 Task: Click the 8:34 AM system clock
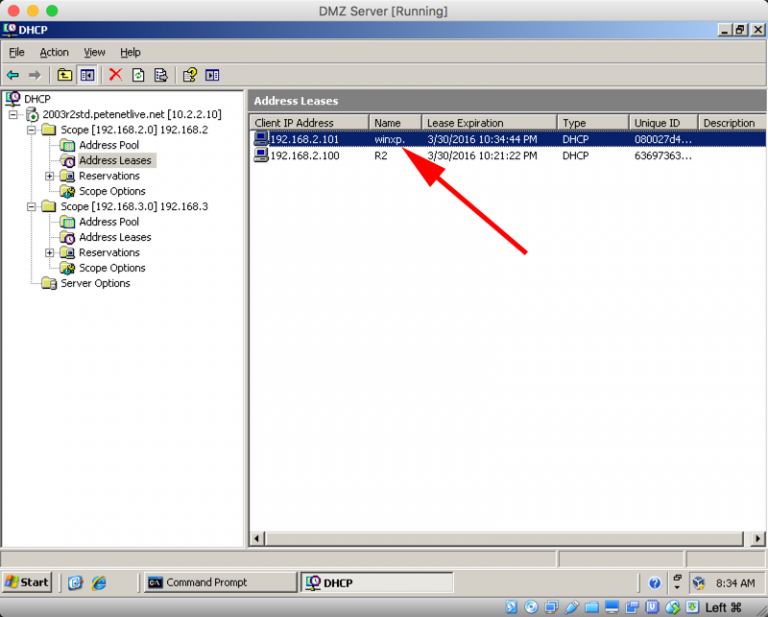click(735, 583)
